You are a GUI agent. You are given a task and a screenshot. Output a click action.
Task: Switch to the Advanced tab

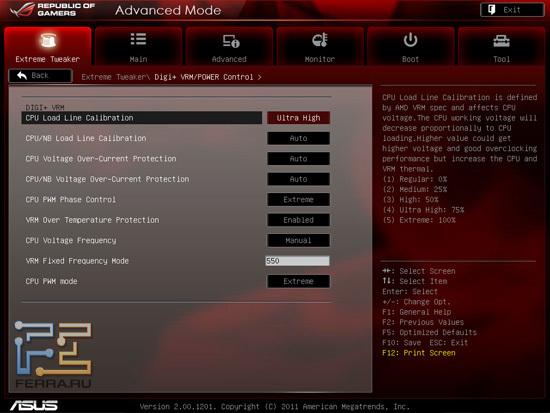point(229,46)
